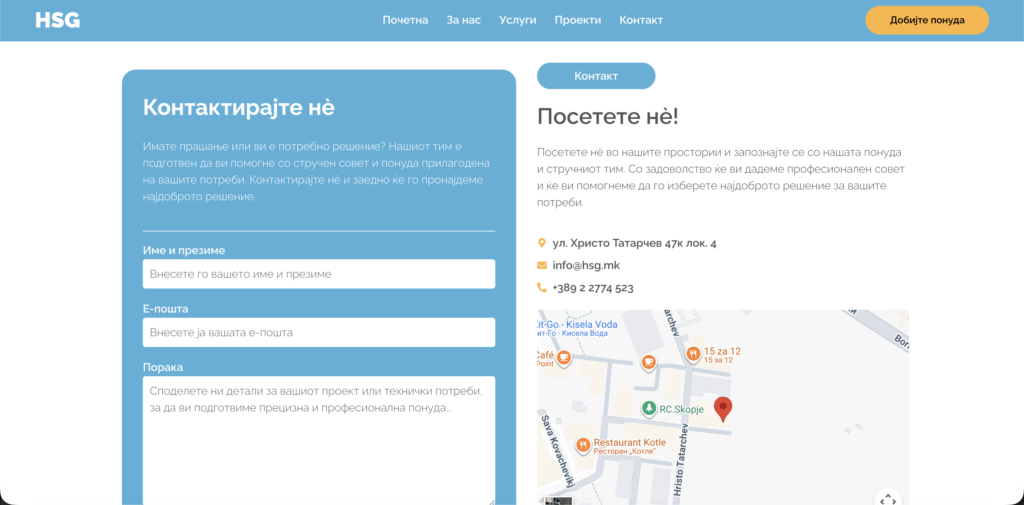Screen dimensions: 1024x505
Task: Click address ул. Христо Татарчев 47к лок. 4
Action: 634,243
